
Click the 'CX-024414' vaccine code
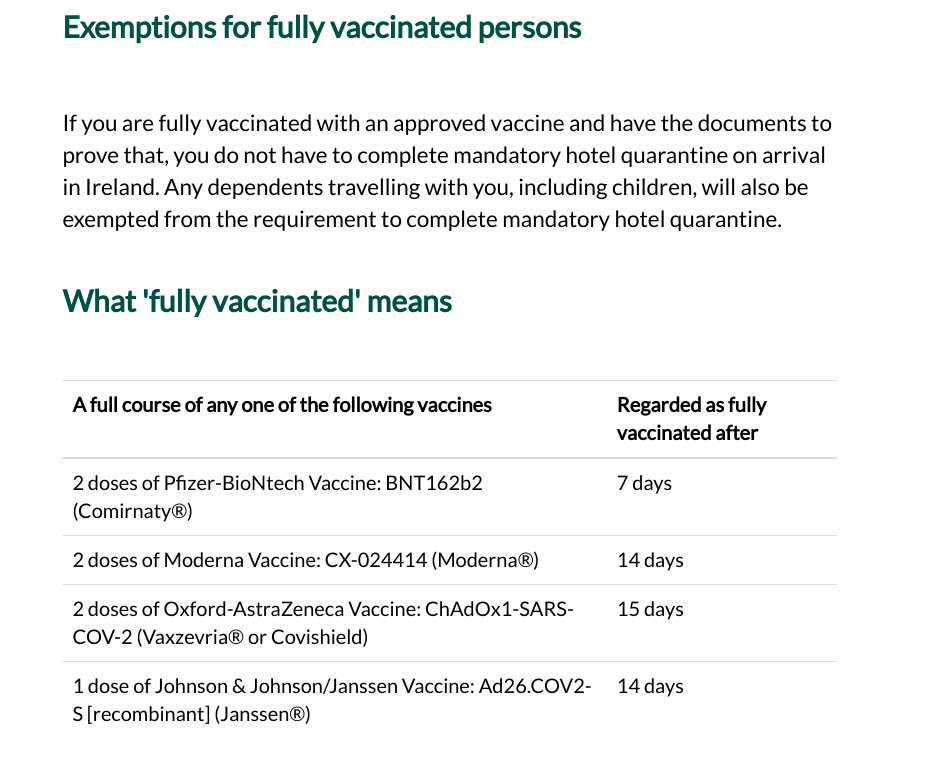click(376, 560)
